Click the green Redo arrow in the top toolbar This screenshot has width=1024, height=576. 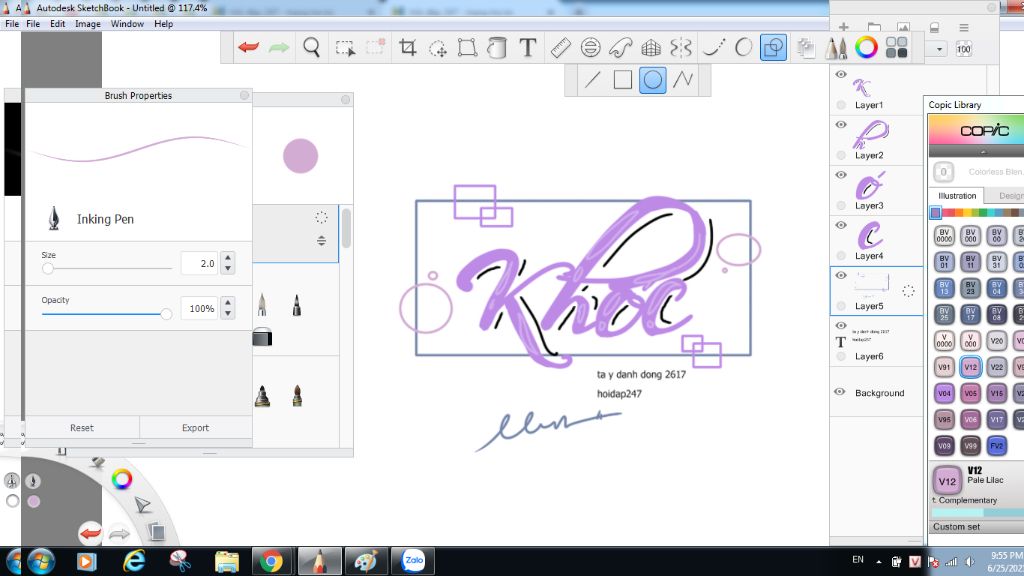click(279, 47)
